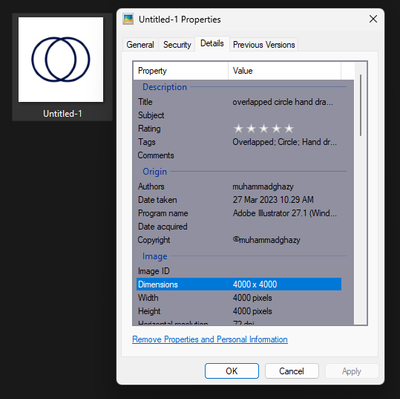
Task: Select Program name value Adobe Illustrator 27.1
Action: (x=285, y=213)
